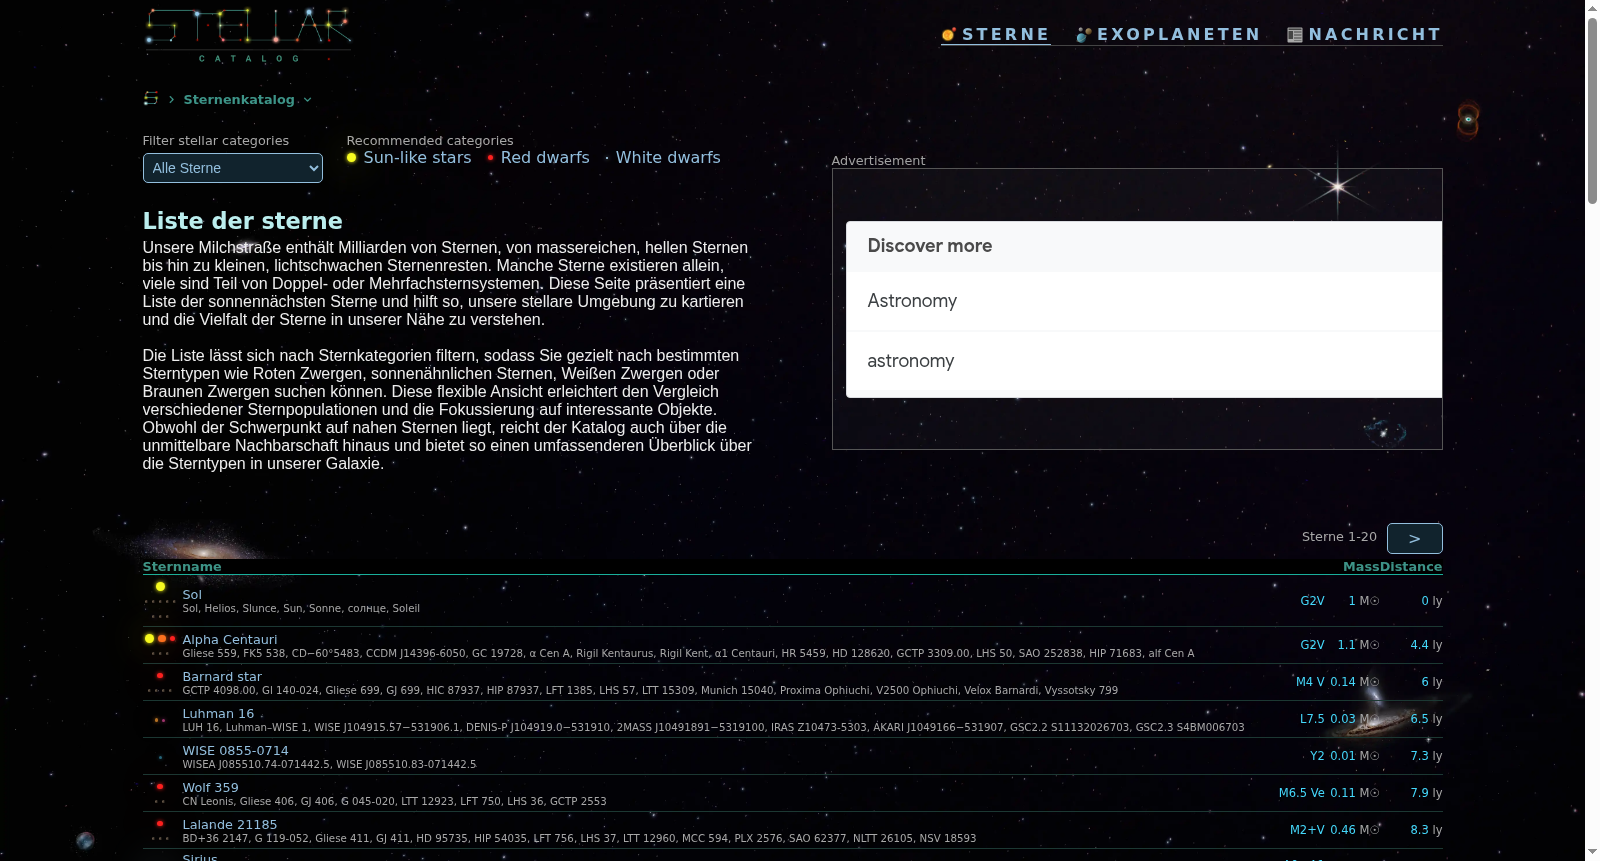Click the small icon beside Luhman 16
Viewport: 1600px width, 861px height.
[160, 719]
